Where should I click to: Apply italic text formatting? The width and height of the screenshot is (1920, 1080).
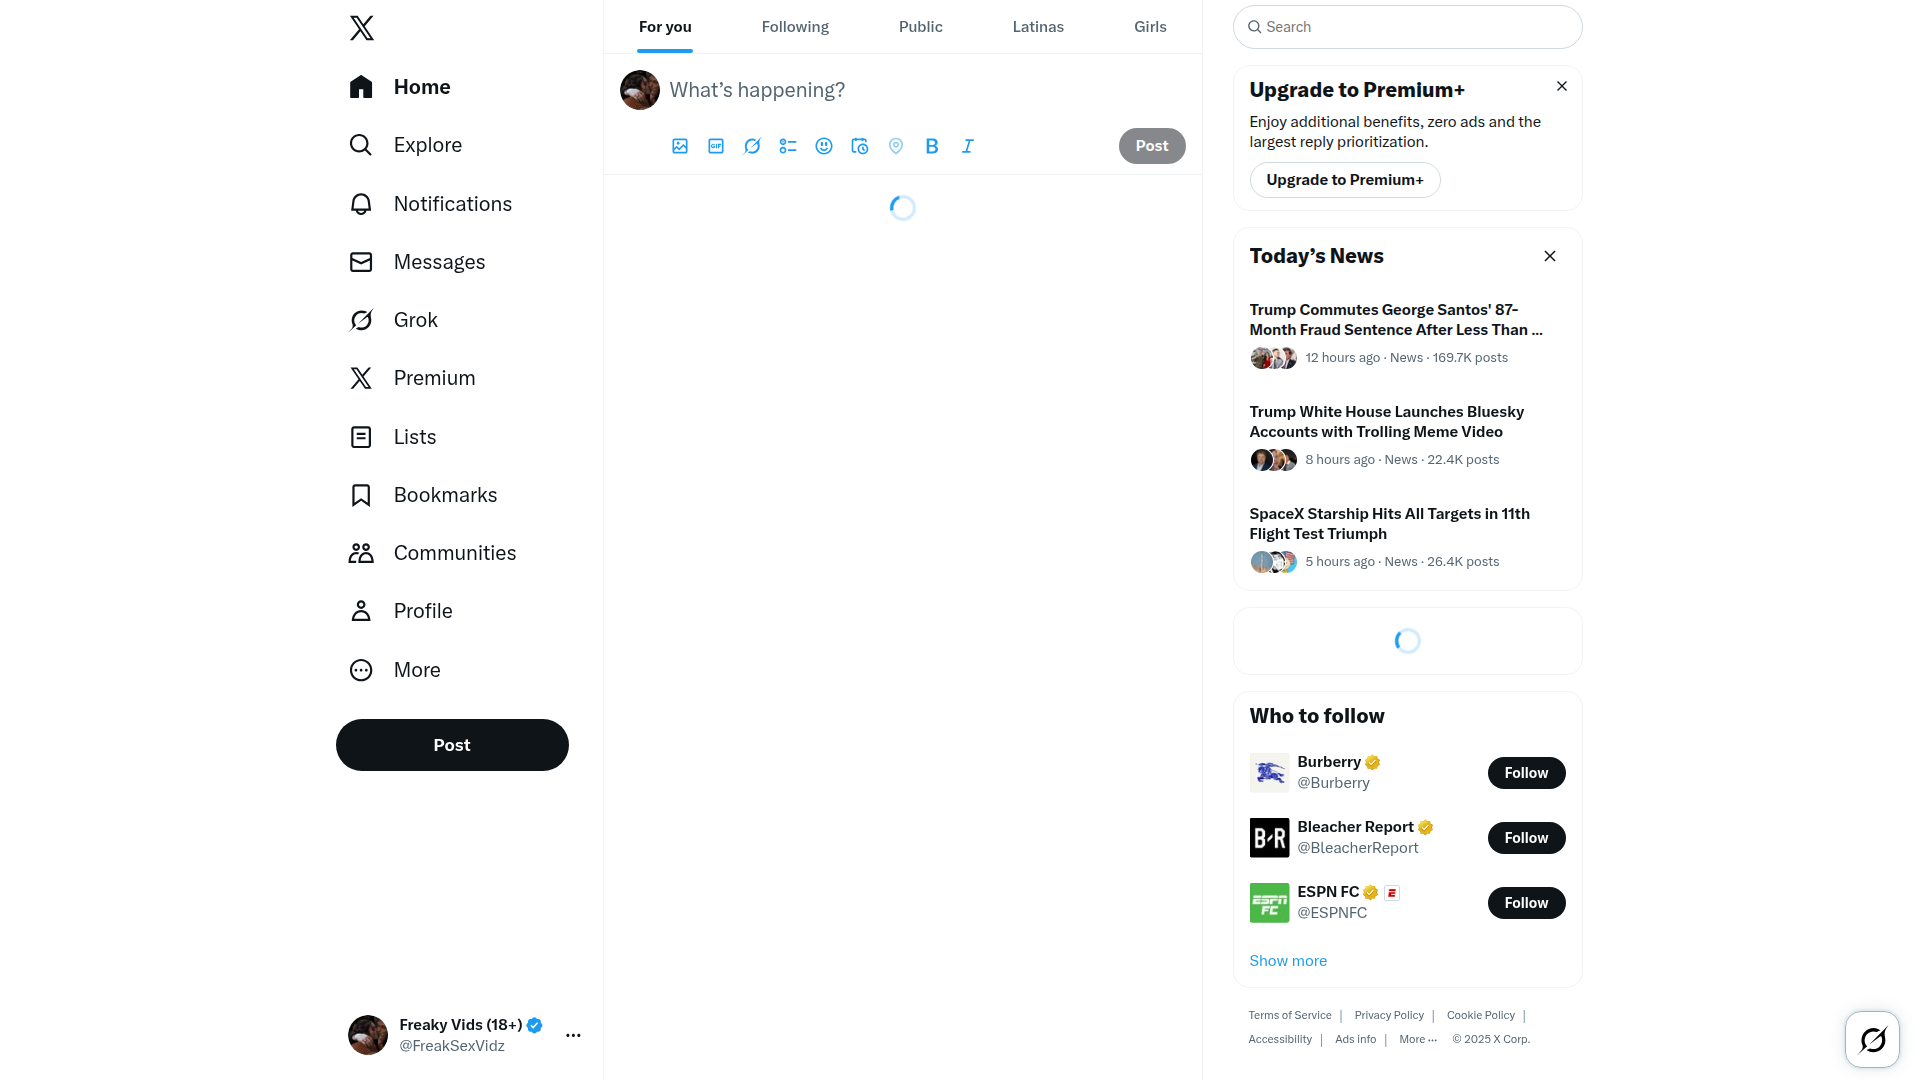968,146
